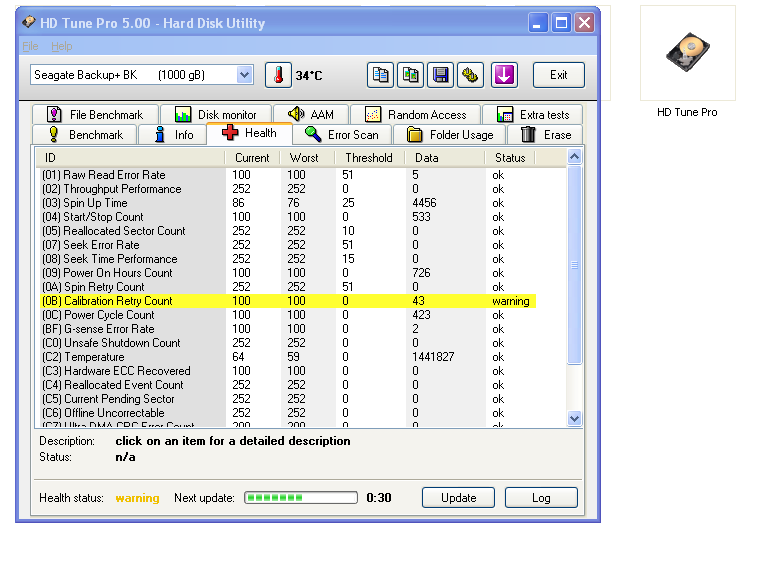Select the (01) Raw Read Error Rate row
The height and width of the screenshot is (564, 757).
click(288, 175)
